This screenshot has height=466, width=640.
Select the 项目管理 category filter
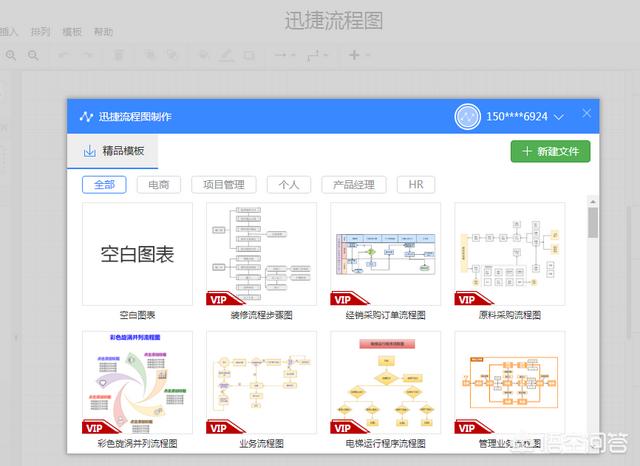tap(224, 185)
